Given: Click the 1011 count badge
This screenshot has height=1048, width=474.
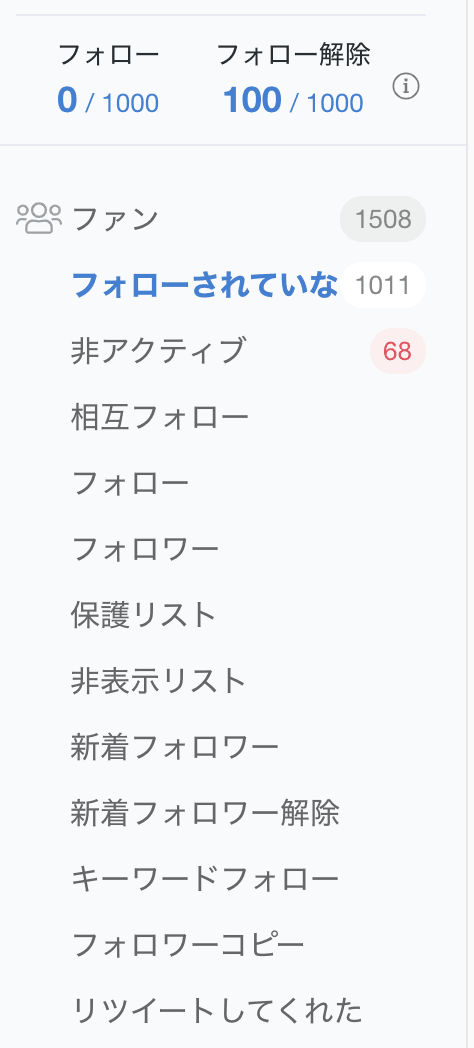Looking at the screenshot, I should pyautogui.click(x=383, y=285).
